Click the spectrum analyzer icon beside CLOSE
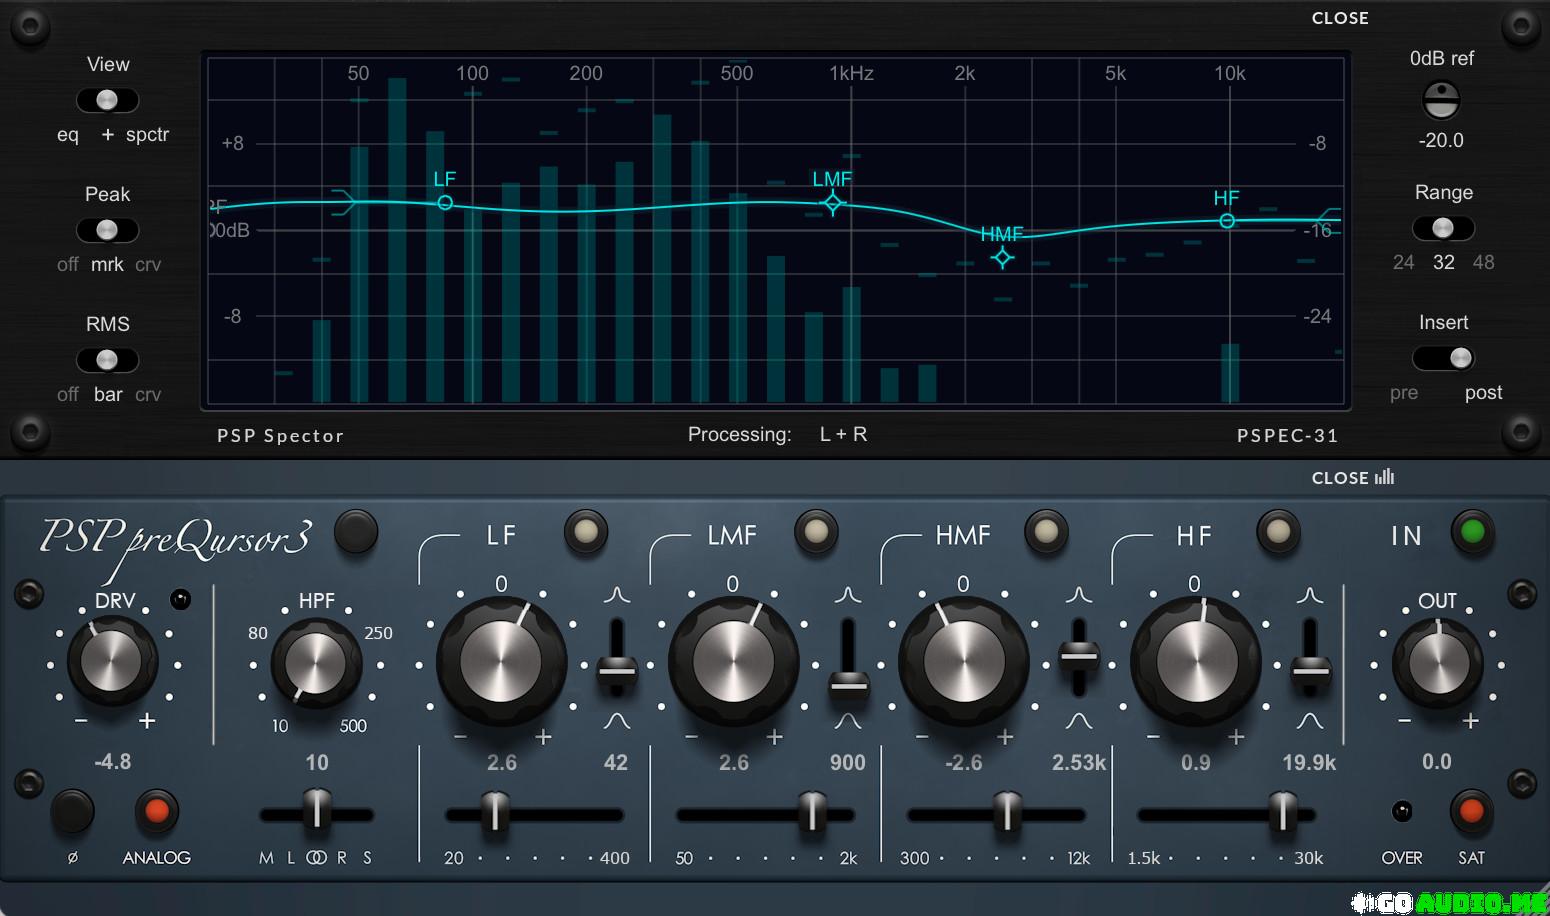This screenshot has height=916, width=1550. pyautogui.click(x=1384, y=477)
